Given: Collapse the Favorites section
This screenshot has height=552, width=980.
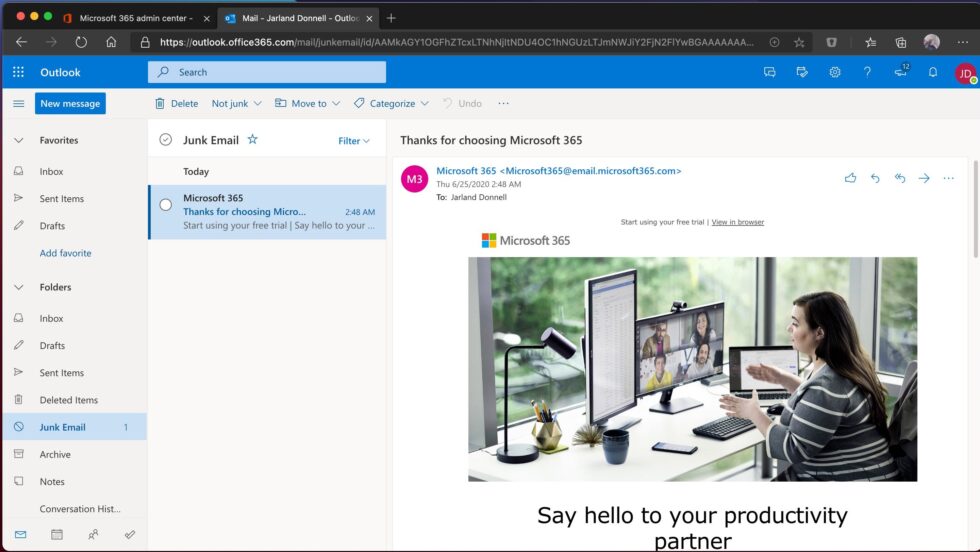Looking at the screenshot, I should coord(18,140).
